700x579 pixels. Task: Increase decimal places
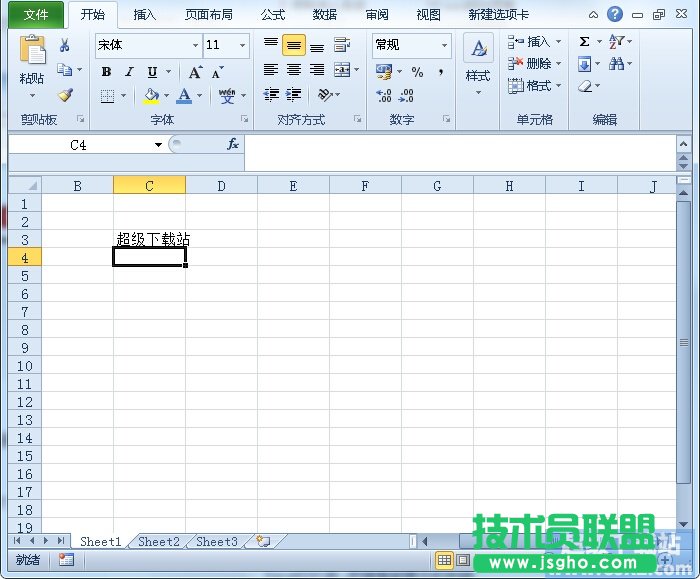click(384, 96)
